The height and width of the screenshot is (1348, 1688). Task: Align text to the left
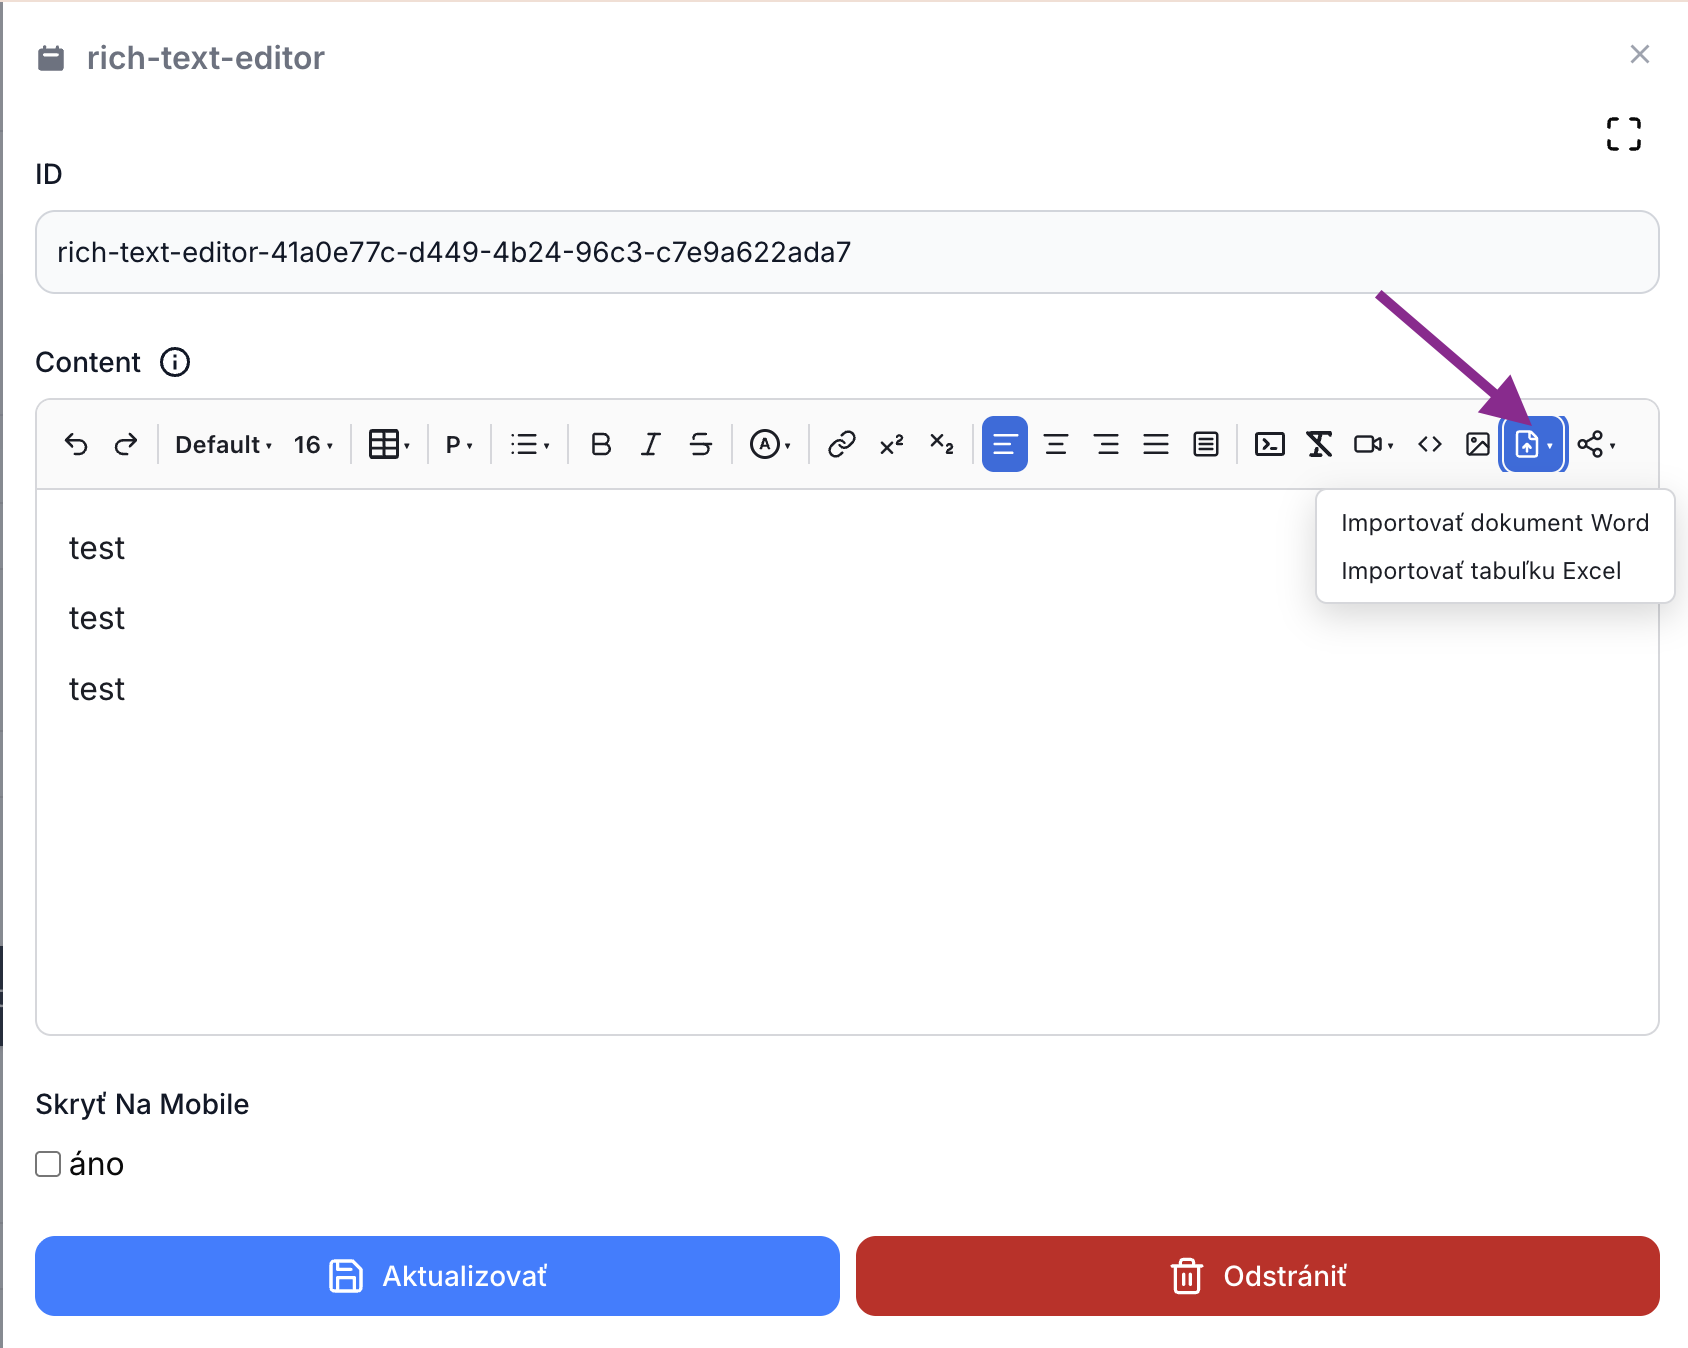click(1005, 444)
